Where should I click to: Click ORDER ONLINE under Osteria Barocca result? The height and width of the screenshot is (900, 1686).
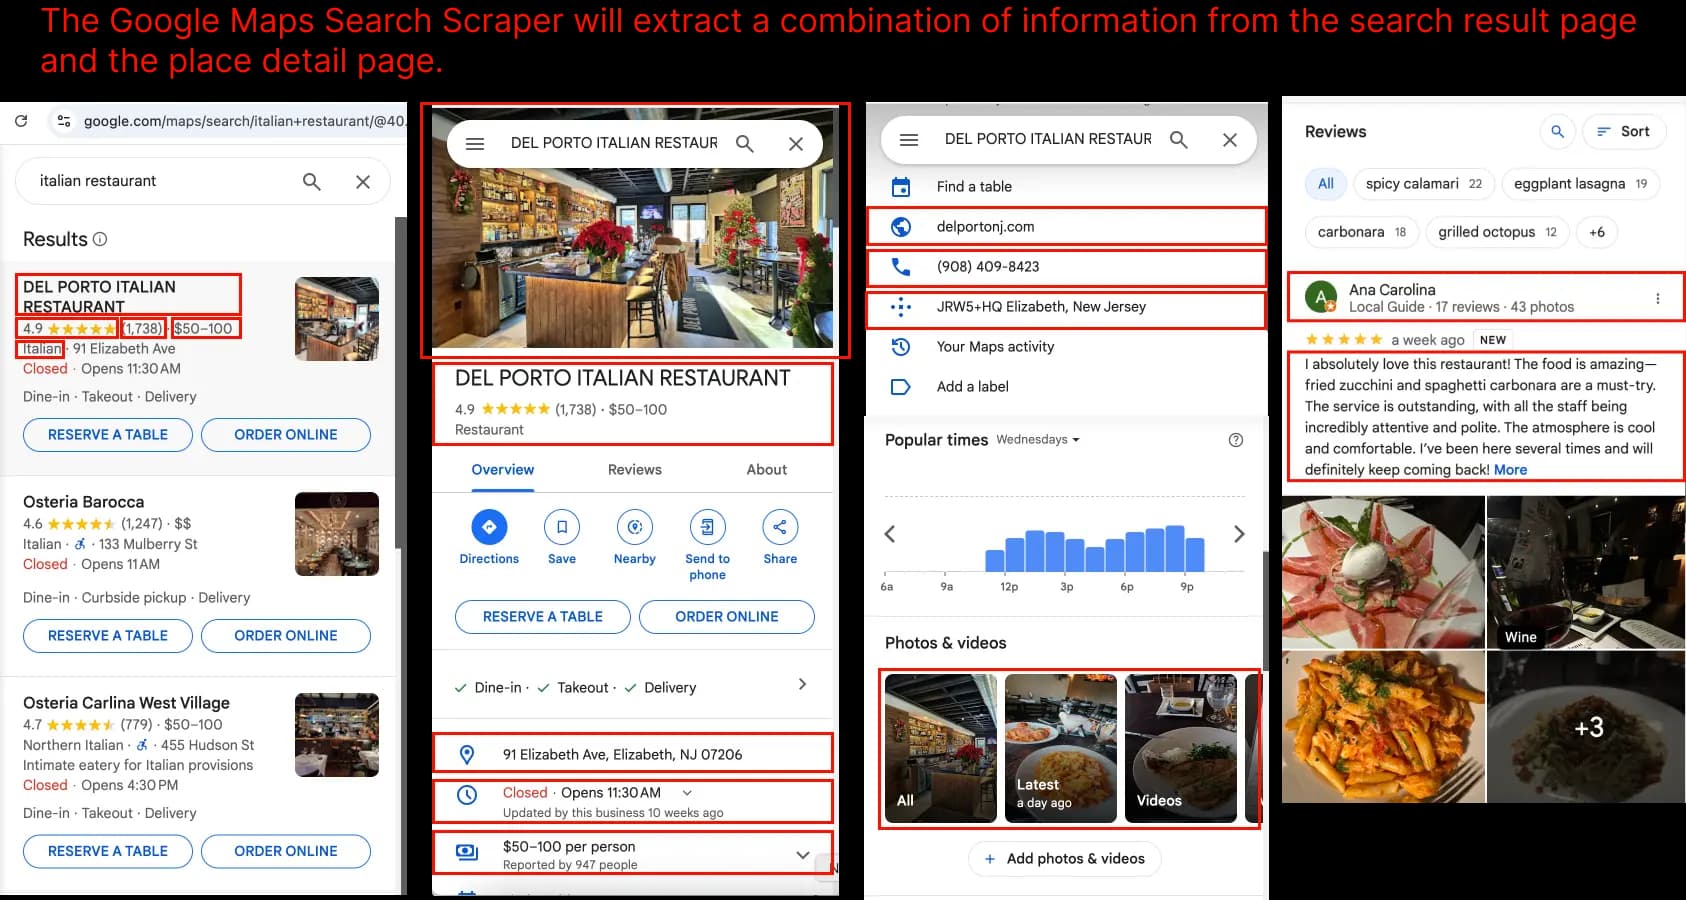[286, 636]
